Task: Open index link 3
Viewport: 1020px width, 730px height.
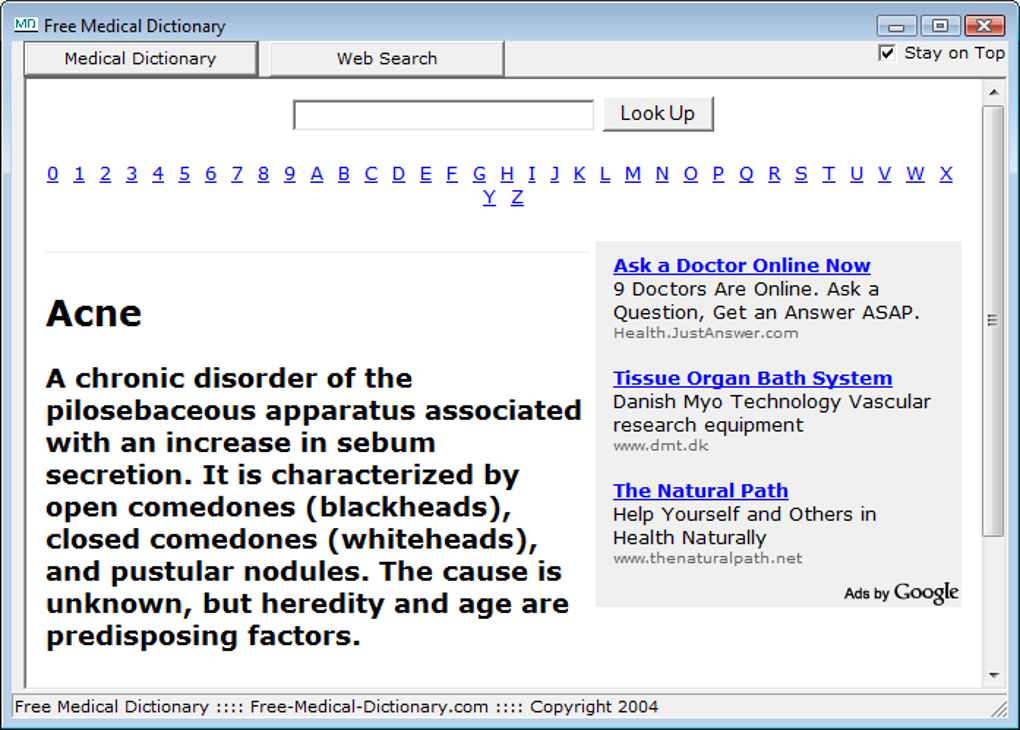Action: point(131,174)
